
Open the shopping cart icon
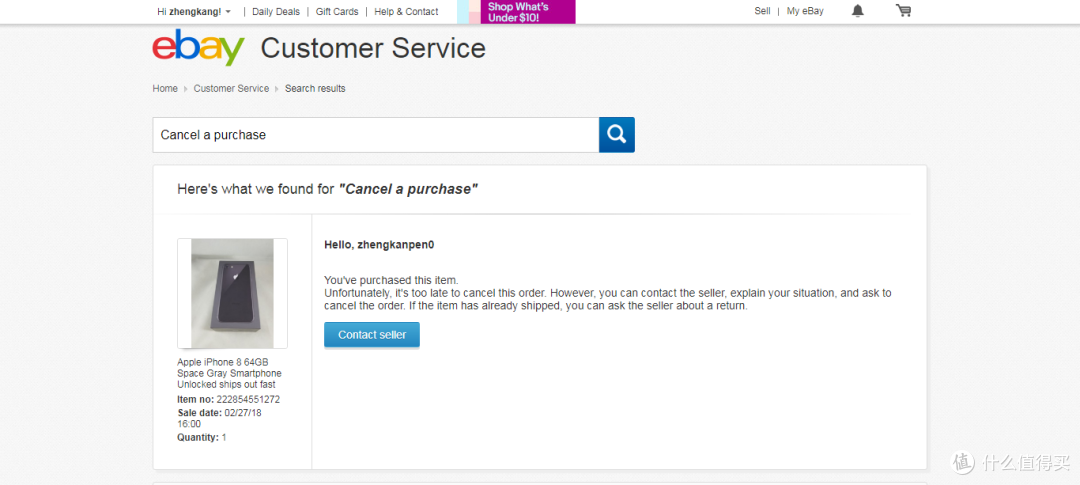(x=903, y=11)
